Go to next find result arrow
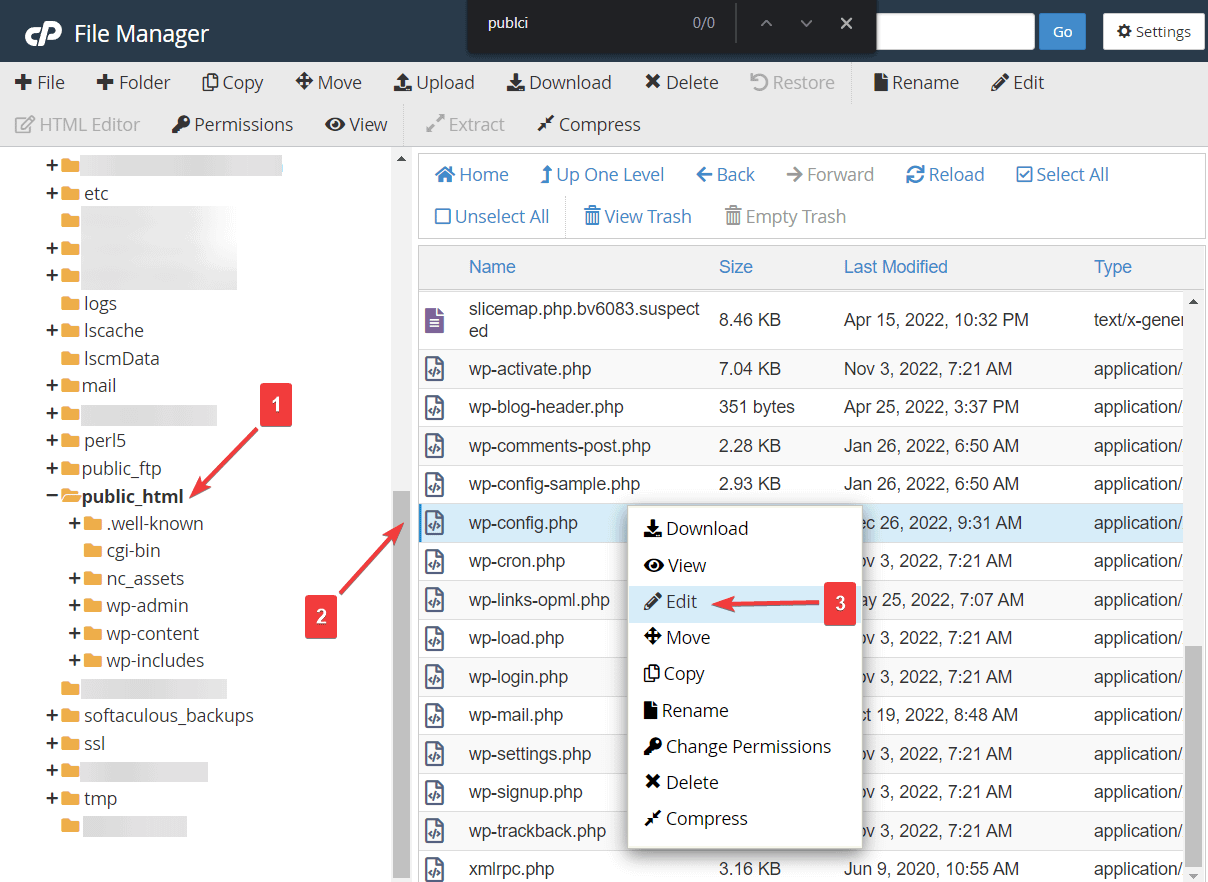 (x=806, y=23)
